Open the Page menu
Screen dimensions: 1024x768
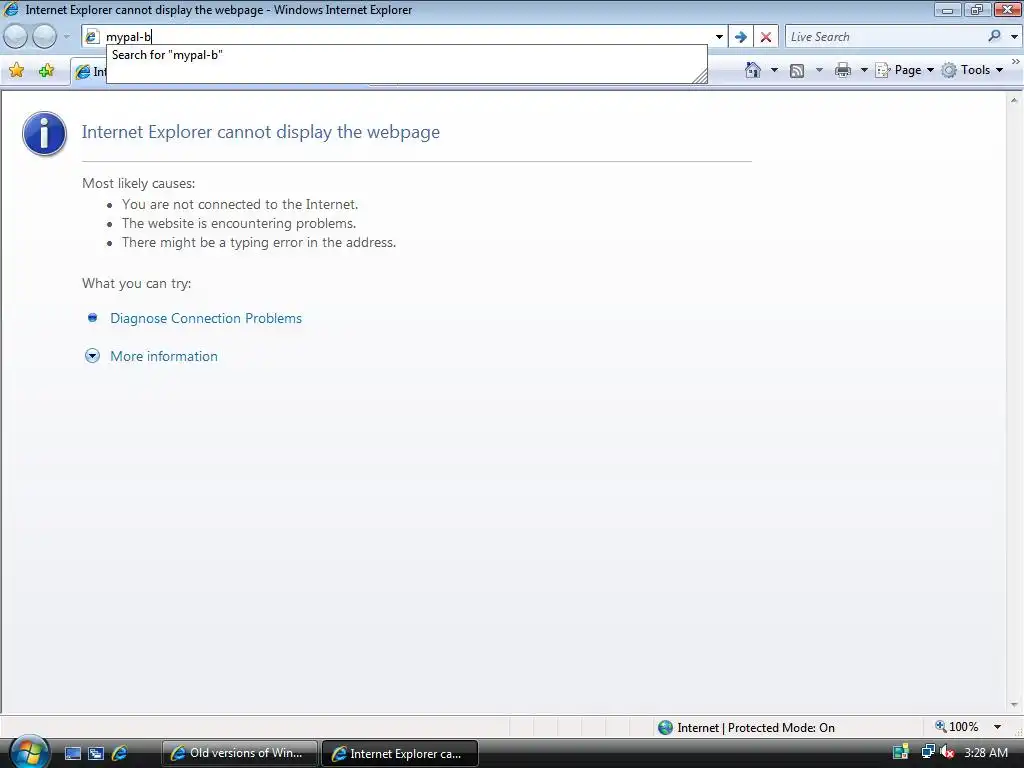click(904, 70)
